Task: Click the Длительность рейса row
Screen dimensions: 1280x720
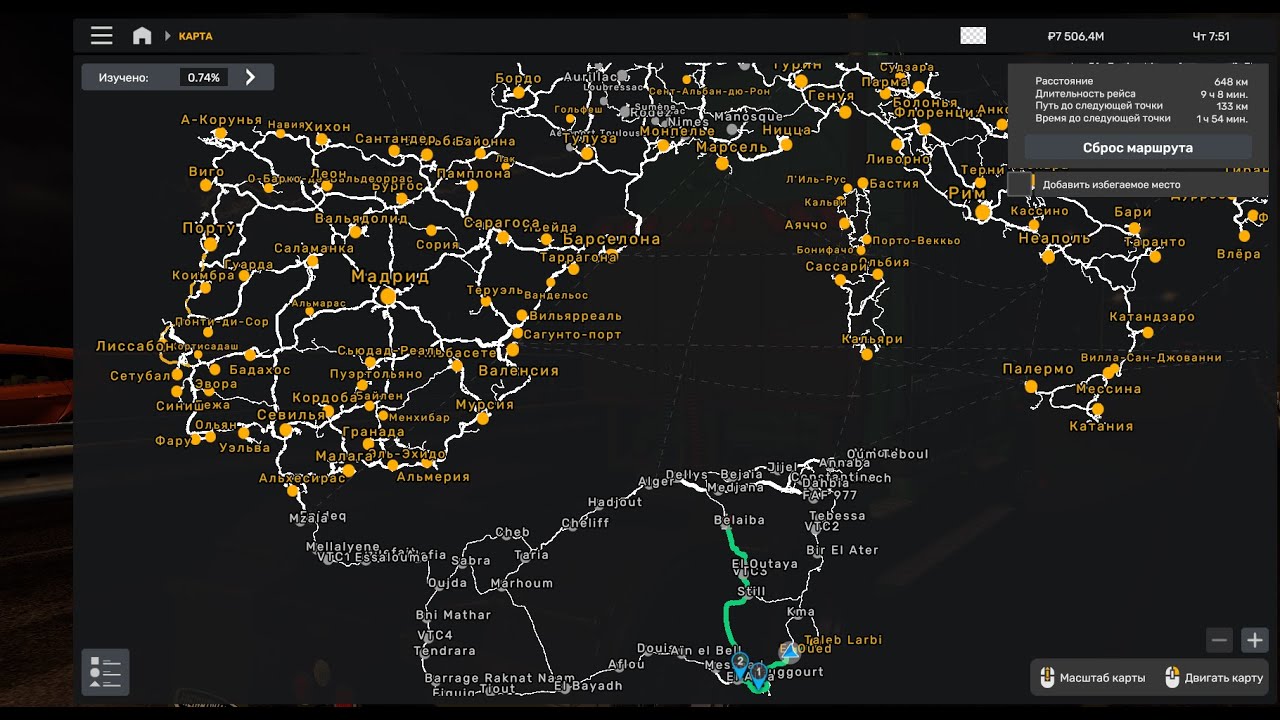Action: pyautogui.click(x=1141, y=94)
